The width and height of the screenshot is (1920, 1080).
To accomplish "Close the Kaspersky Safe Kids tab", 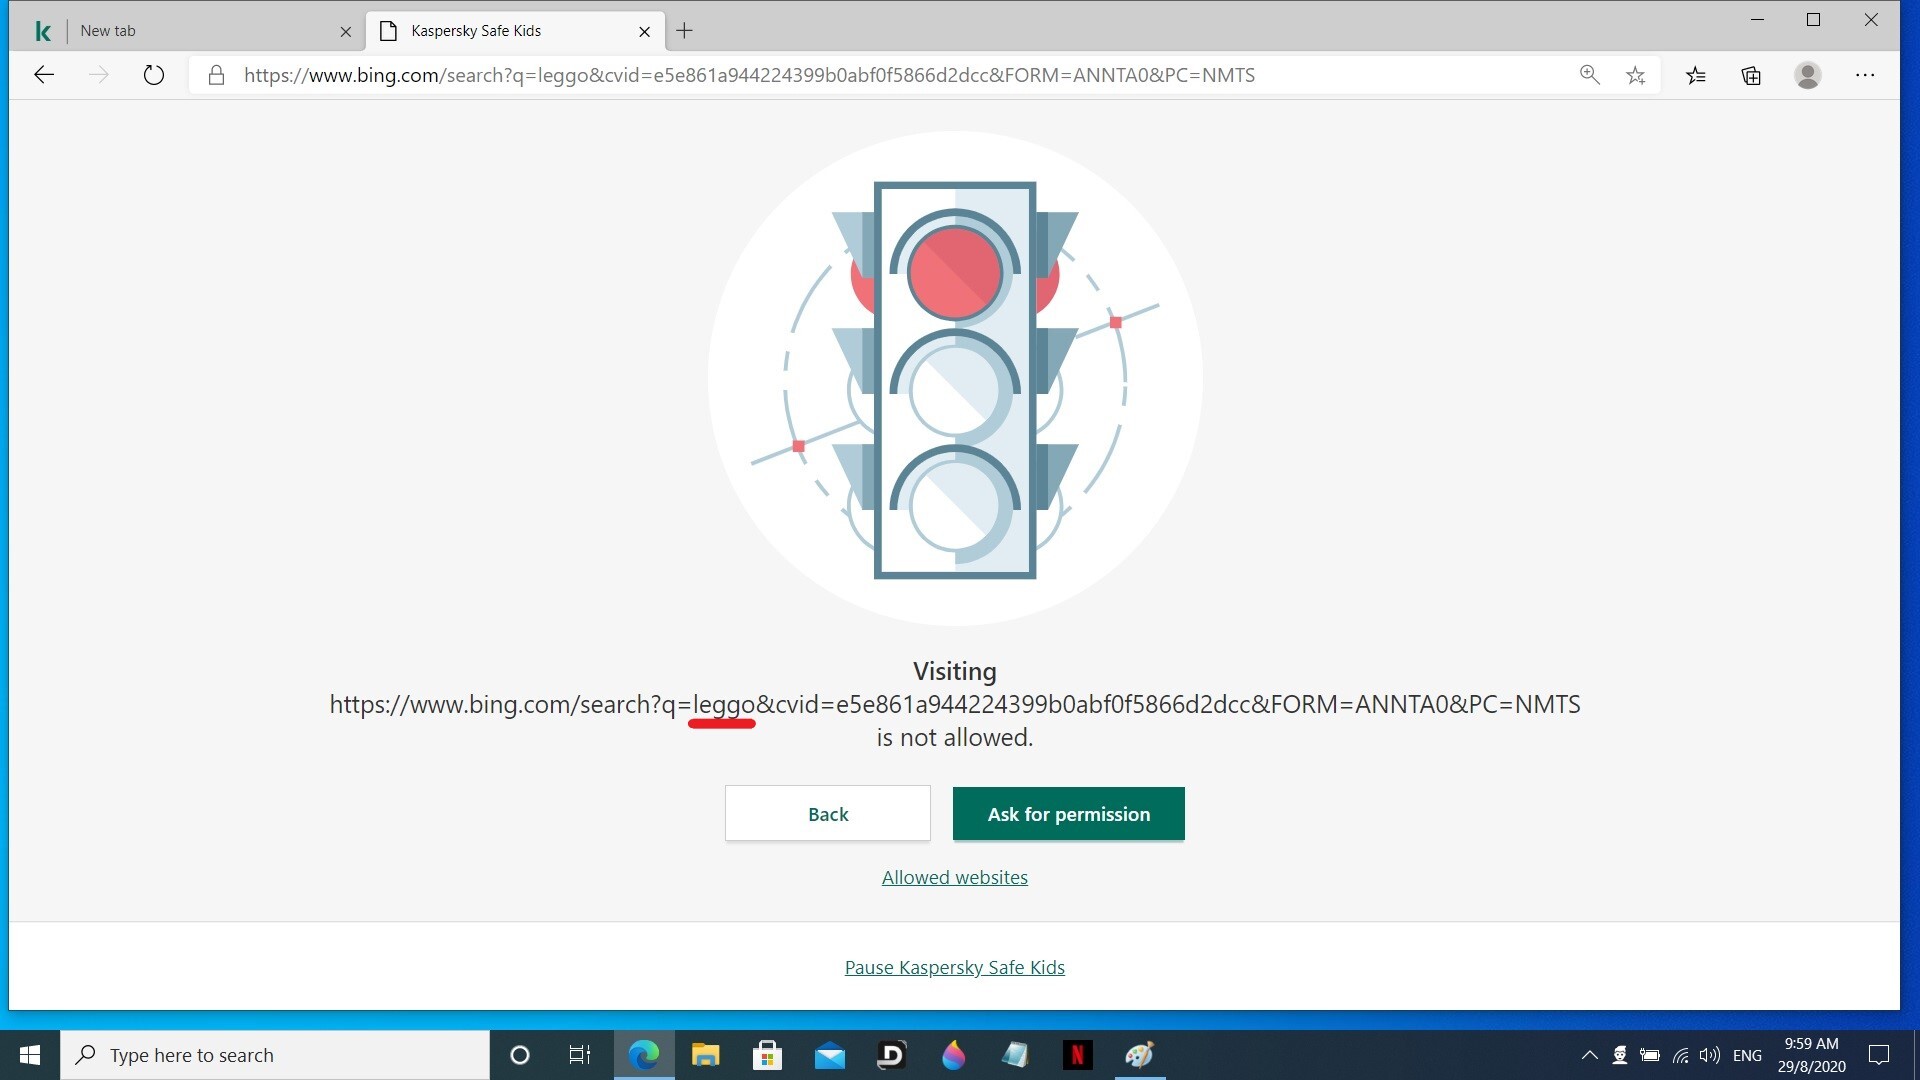I will (645, 32).
